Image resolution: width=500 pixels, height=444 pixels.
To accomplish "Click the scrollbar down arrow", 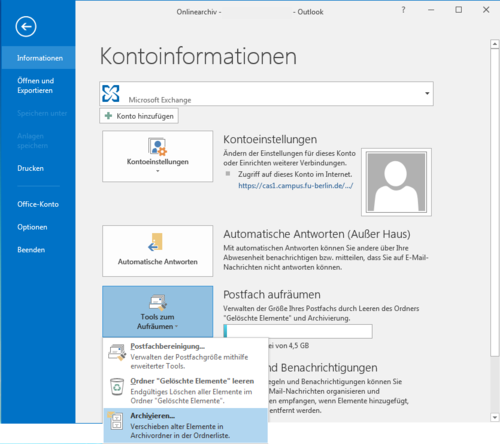I will (x=494, y=417).
